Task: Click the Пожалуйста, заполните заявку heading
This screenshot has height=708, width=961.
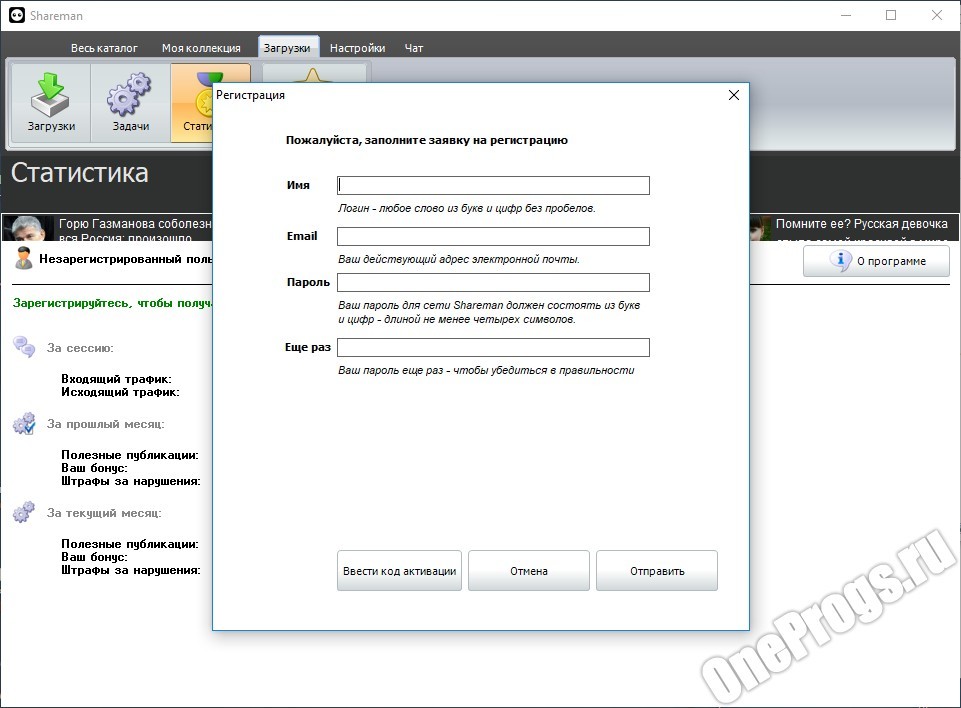Action: tap(427, 140)
